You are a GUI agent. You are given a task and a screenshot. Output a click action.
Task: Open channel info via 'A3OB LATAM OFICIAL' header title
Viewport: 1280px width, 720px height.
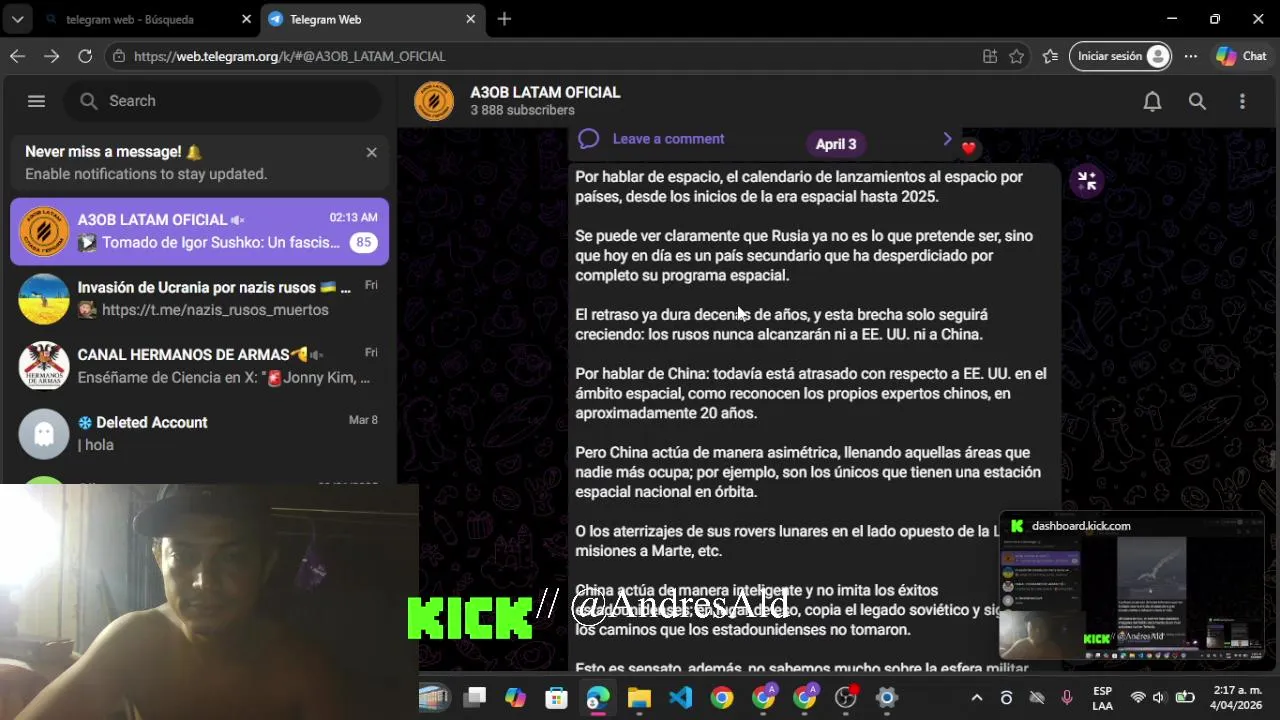[x=545, y=92]
